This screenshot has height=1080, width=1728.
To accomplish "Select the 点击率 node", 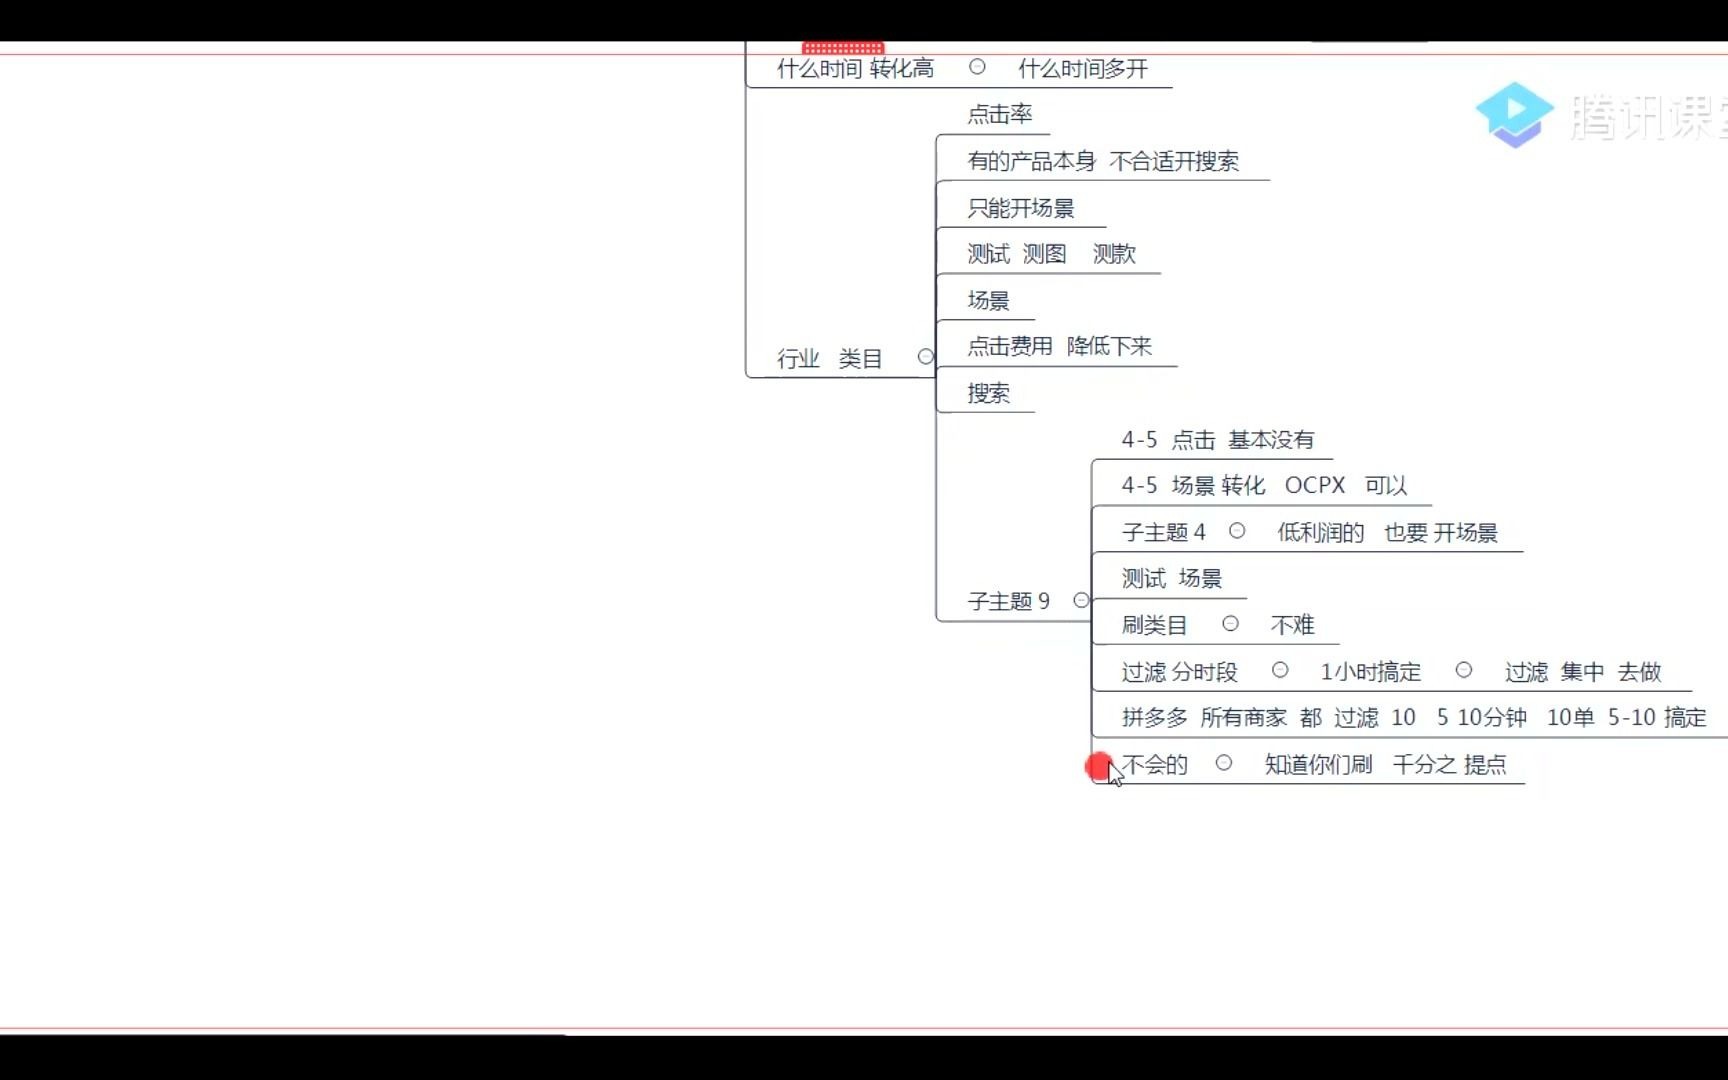I will (x=1000, y=114).
